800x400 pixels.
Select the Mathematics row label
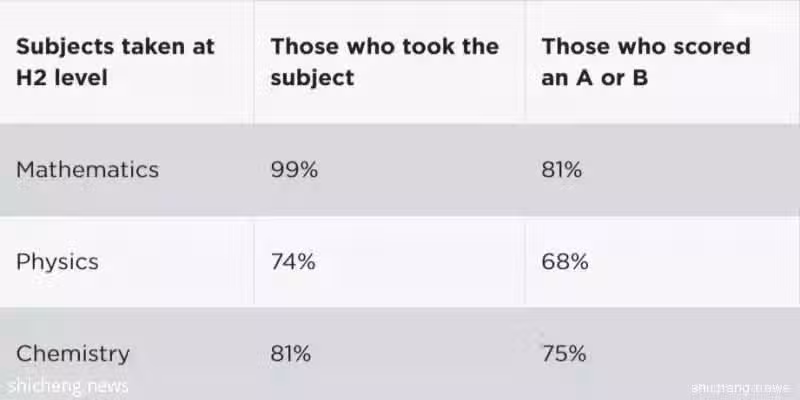tap(87, 169)
